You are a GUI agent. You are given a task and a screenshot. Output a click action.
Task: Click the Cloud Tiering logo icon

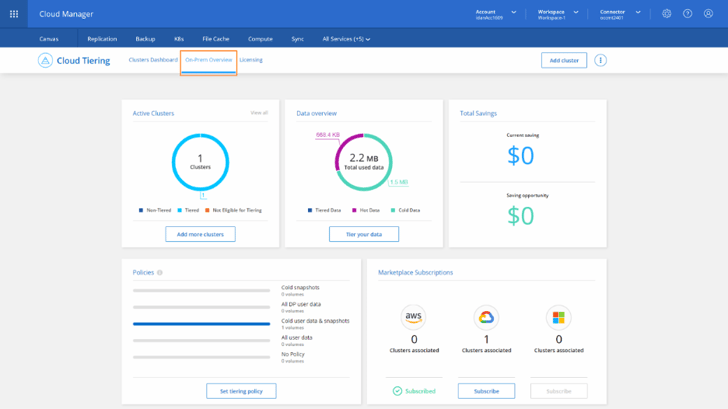pyautogui.click(x=45, y=60)
